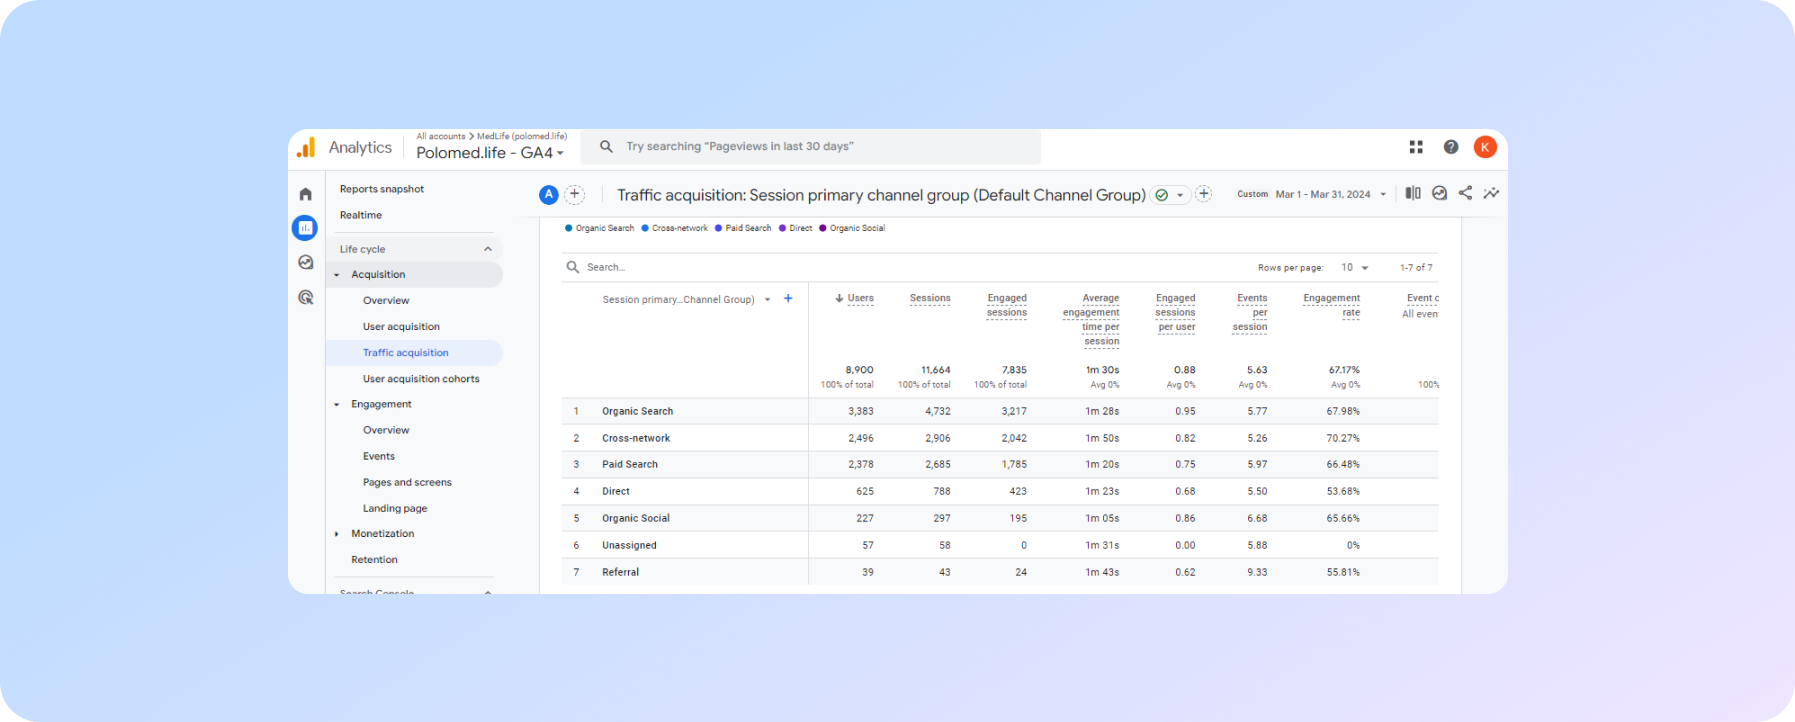The height and width of the screenshot is (722, 1795).
Task: Click the Unassigned row label
Action: point(629,545)
